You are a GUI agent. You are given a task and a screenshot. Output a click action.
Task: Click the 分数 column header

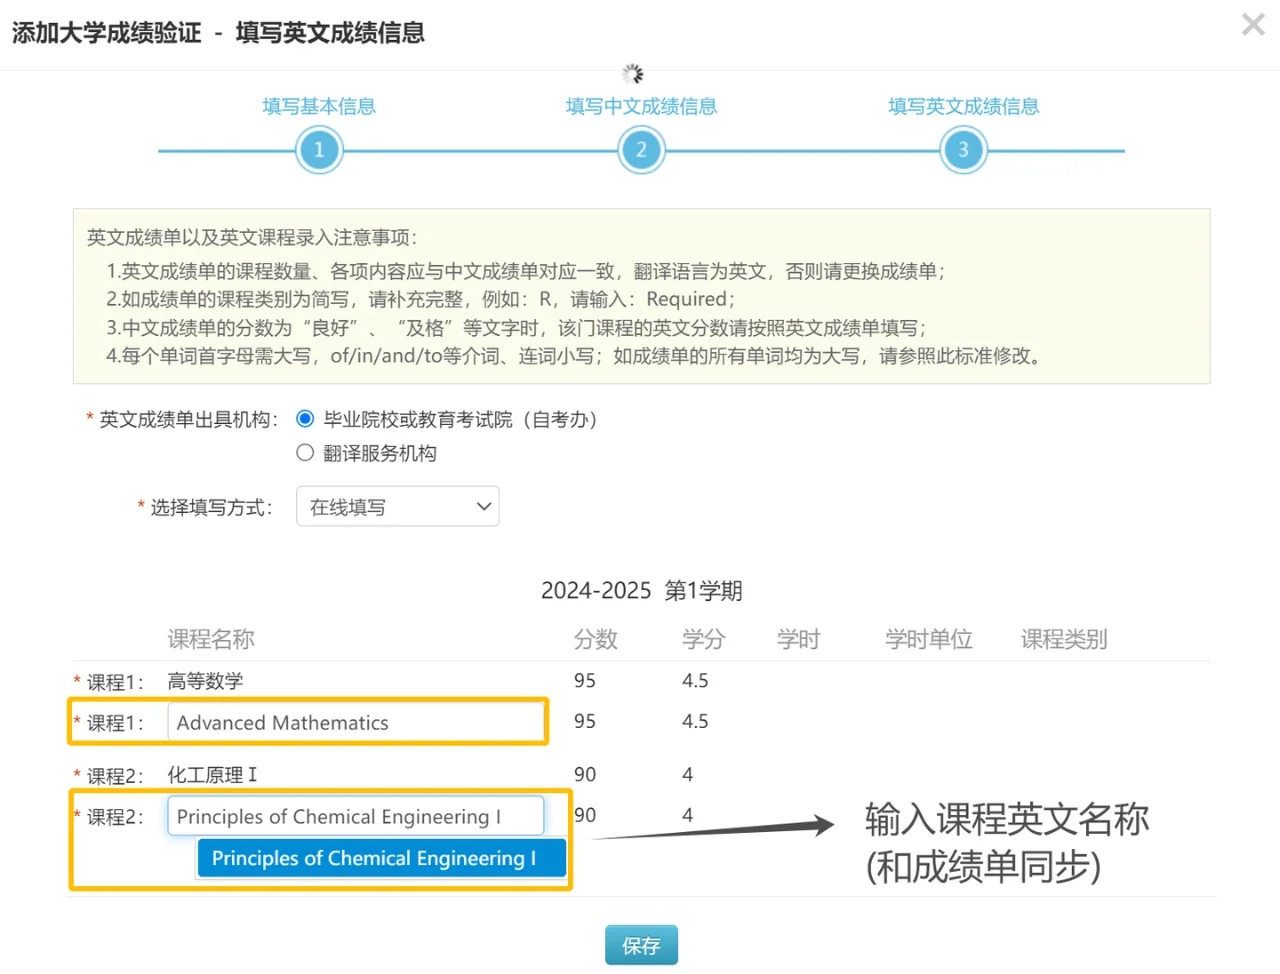(x=595, y=639)
